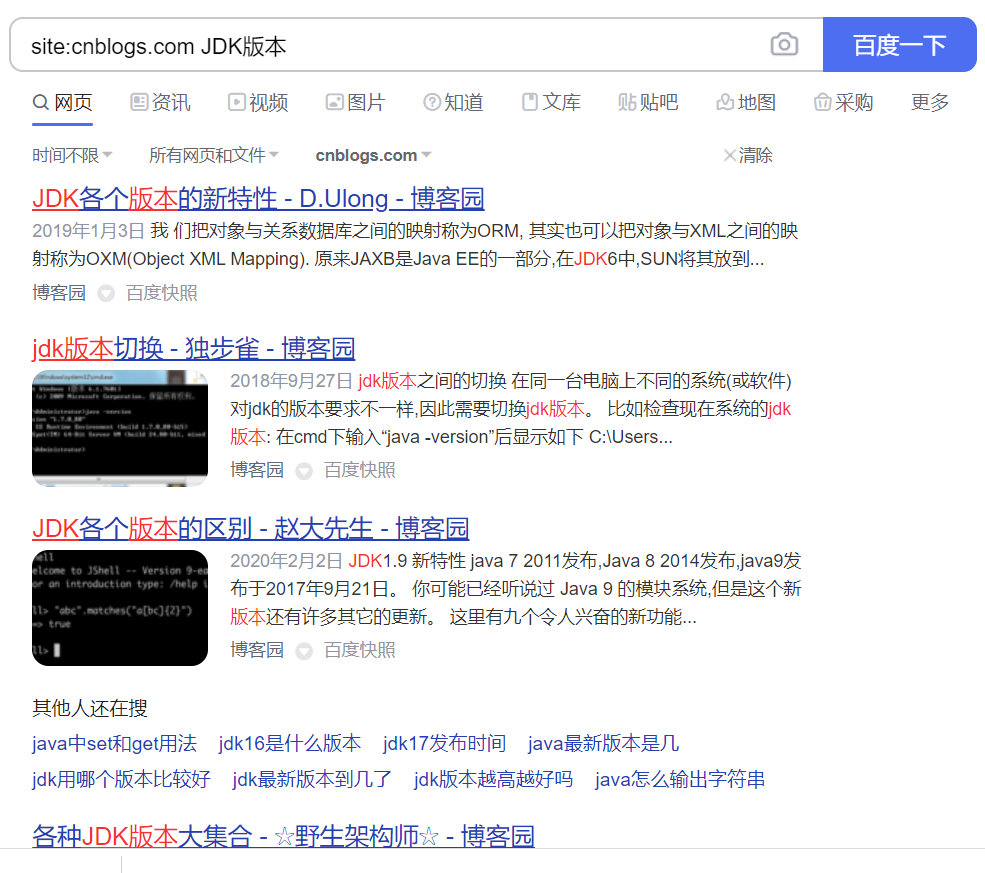Click related search java怎么输出字符串

pyautogui.click(x=680, y=779)
